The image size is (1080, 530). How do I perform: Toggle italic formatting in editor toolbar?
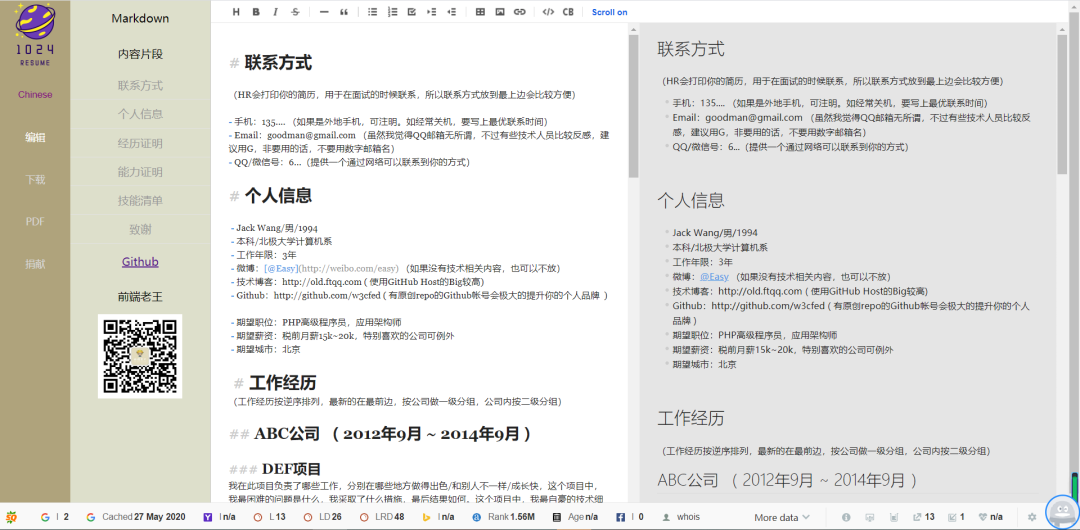pyautogui.click(x=276, y=12)
